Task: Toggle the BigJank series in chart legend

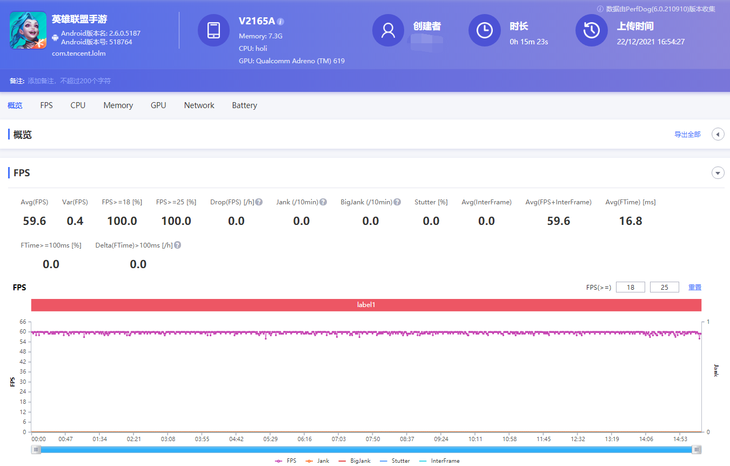Action: tap(354, 461)
